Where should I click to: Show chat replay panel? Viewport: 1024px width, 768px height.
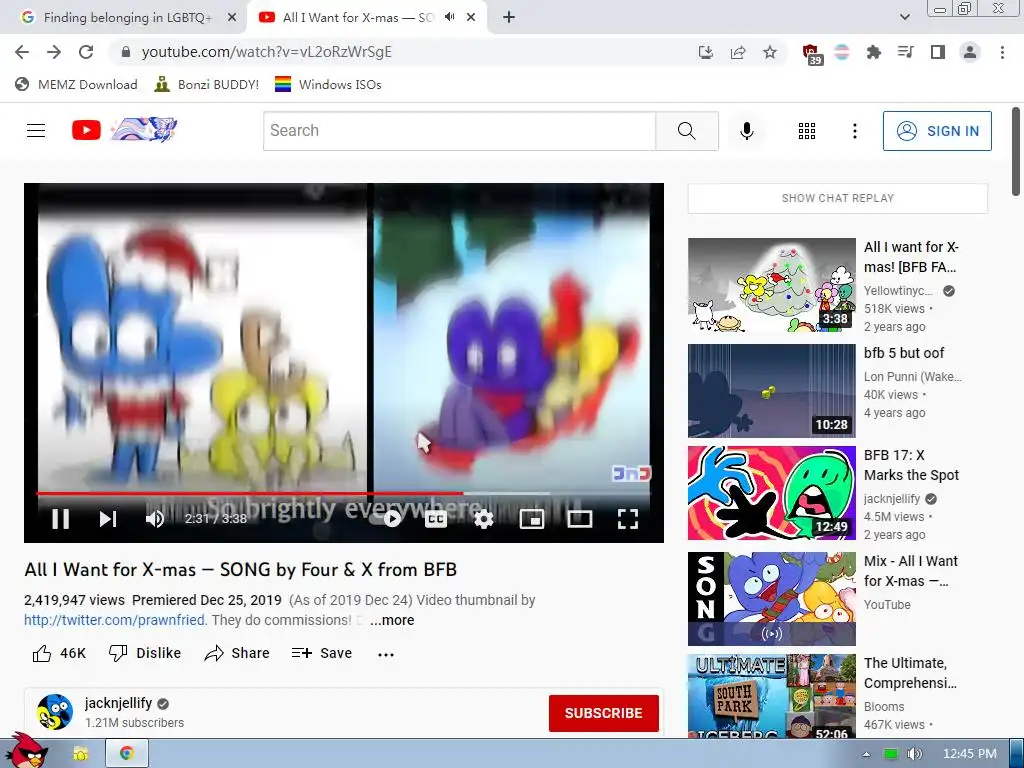tap(838, 198)
